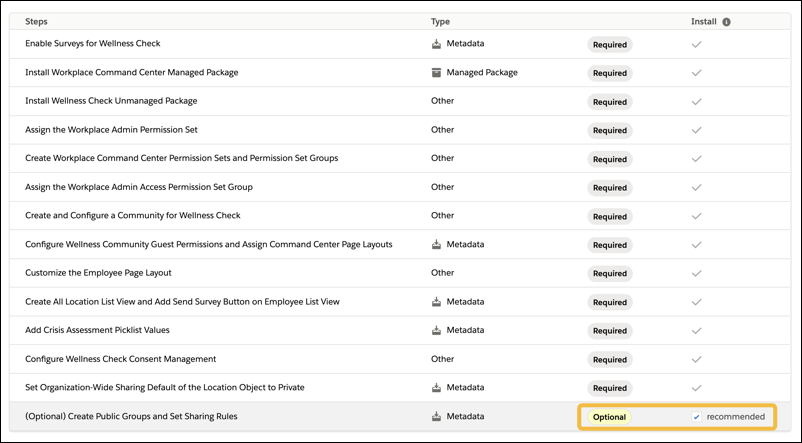Click Required badge for Install Wellness Check Unmanaged Package

click(610, 102)
